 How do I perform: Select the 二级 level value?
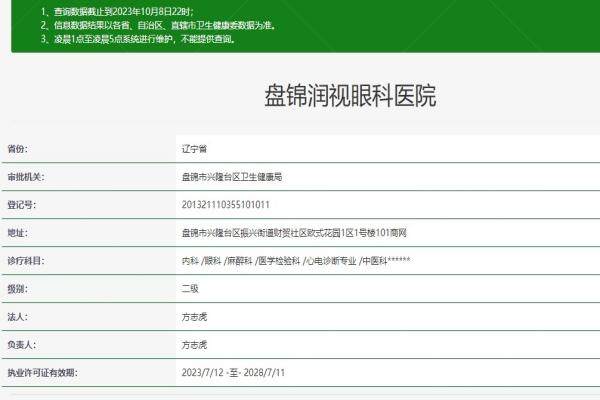pyautogui.click(x=189, y=288)
